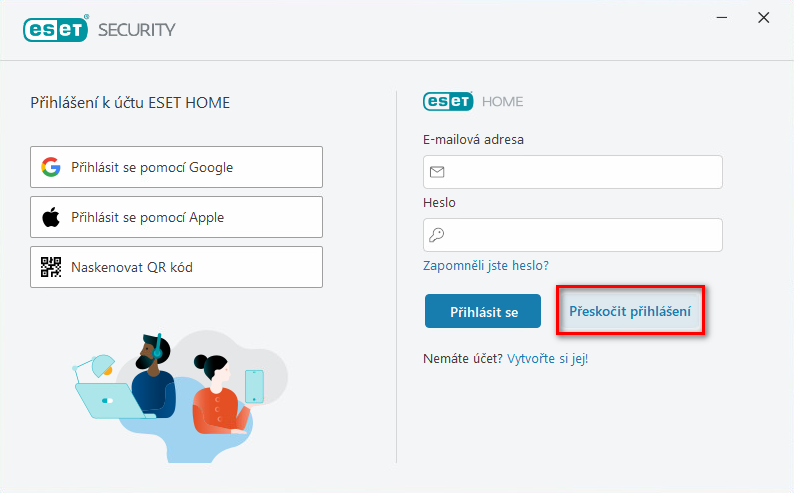Choose "Přihlásit se pomocí Google" text
Screen dimensions: 794x493
pyautogui.click(x=152, y=167)
